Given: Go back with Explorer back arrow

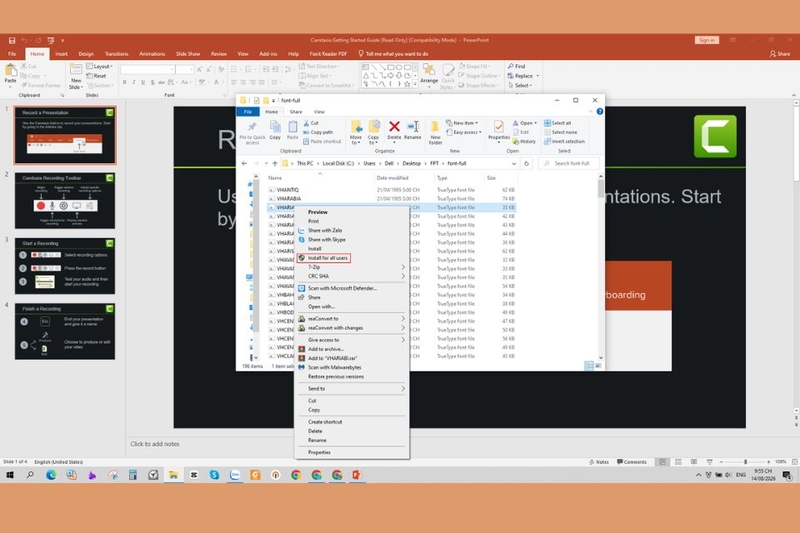Looking at the screenshot, I should pyautogui.click(x=244, y=164).
